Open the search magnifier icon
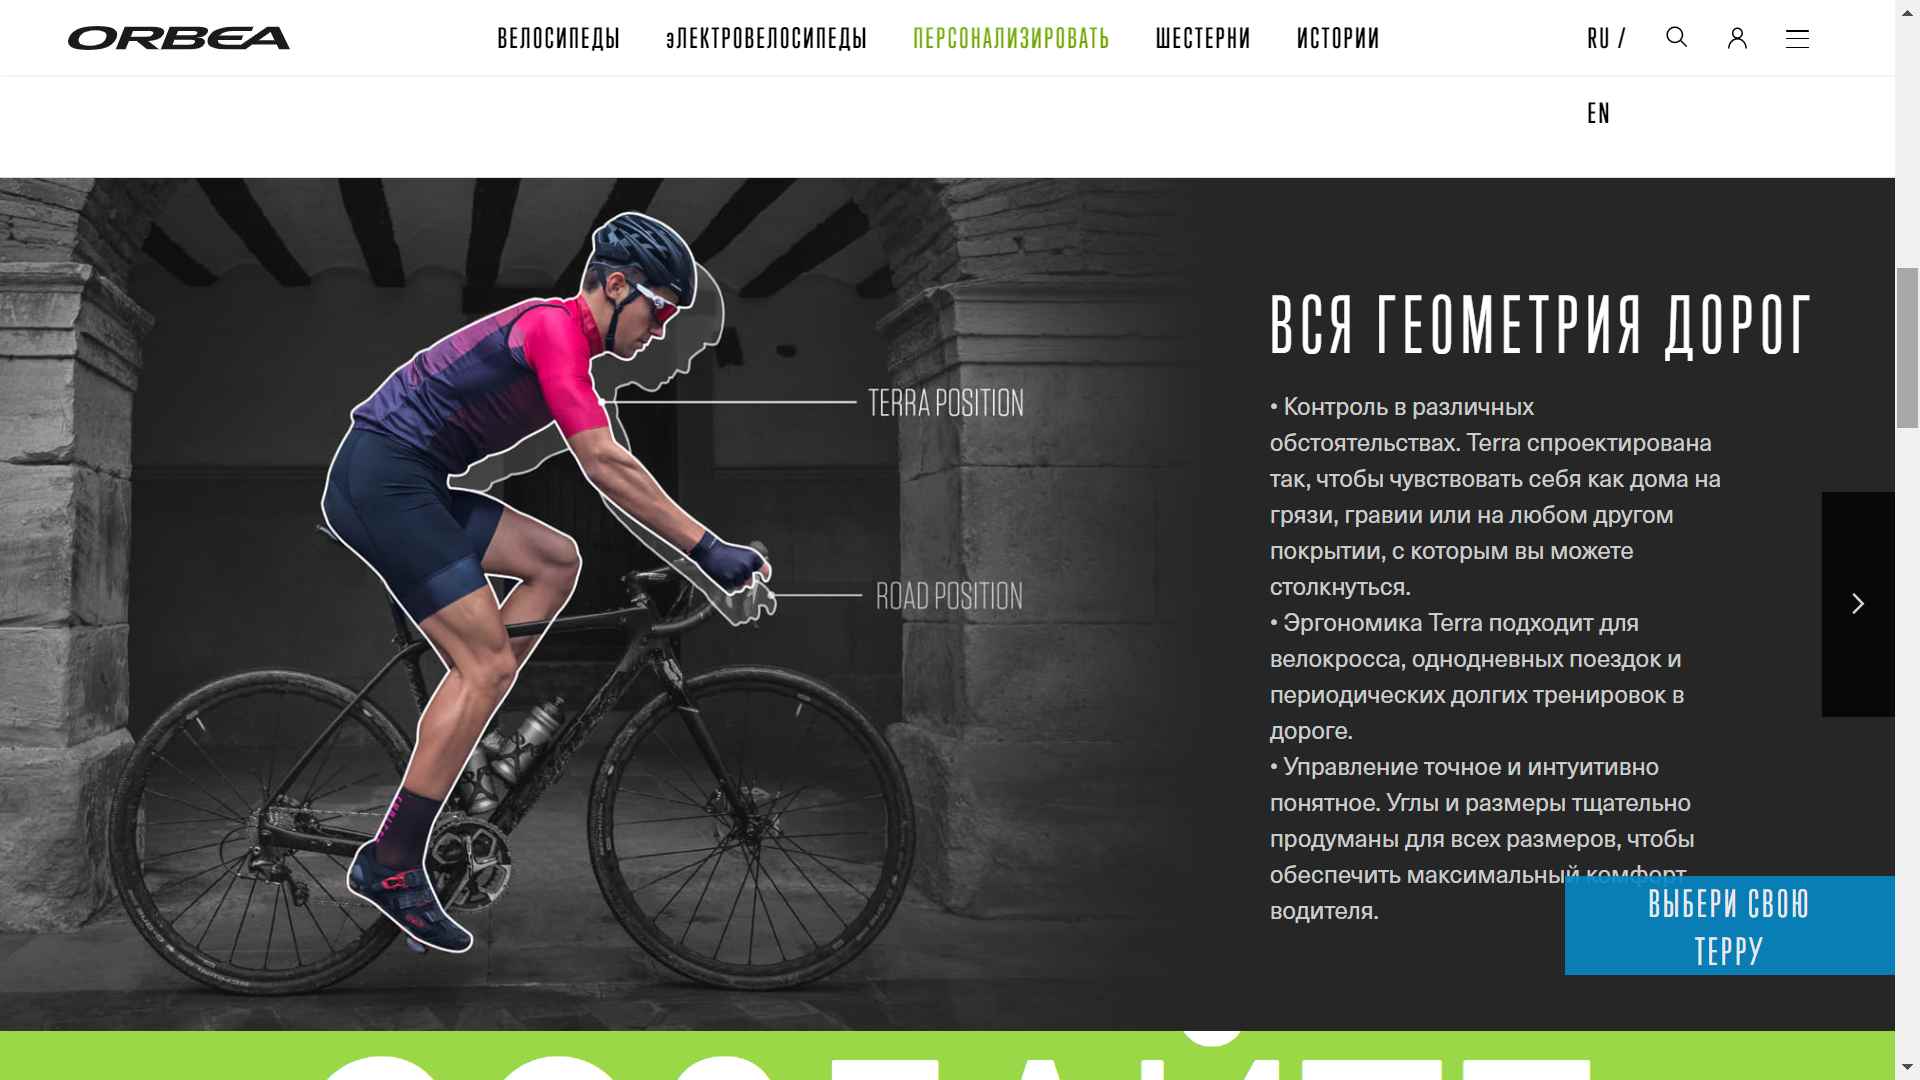The width and height of the screenshot is (1920, 1080). pyautogui.click(x=1677, y=37)
